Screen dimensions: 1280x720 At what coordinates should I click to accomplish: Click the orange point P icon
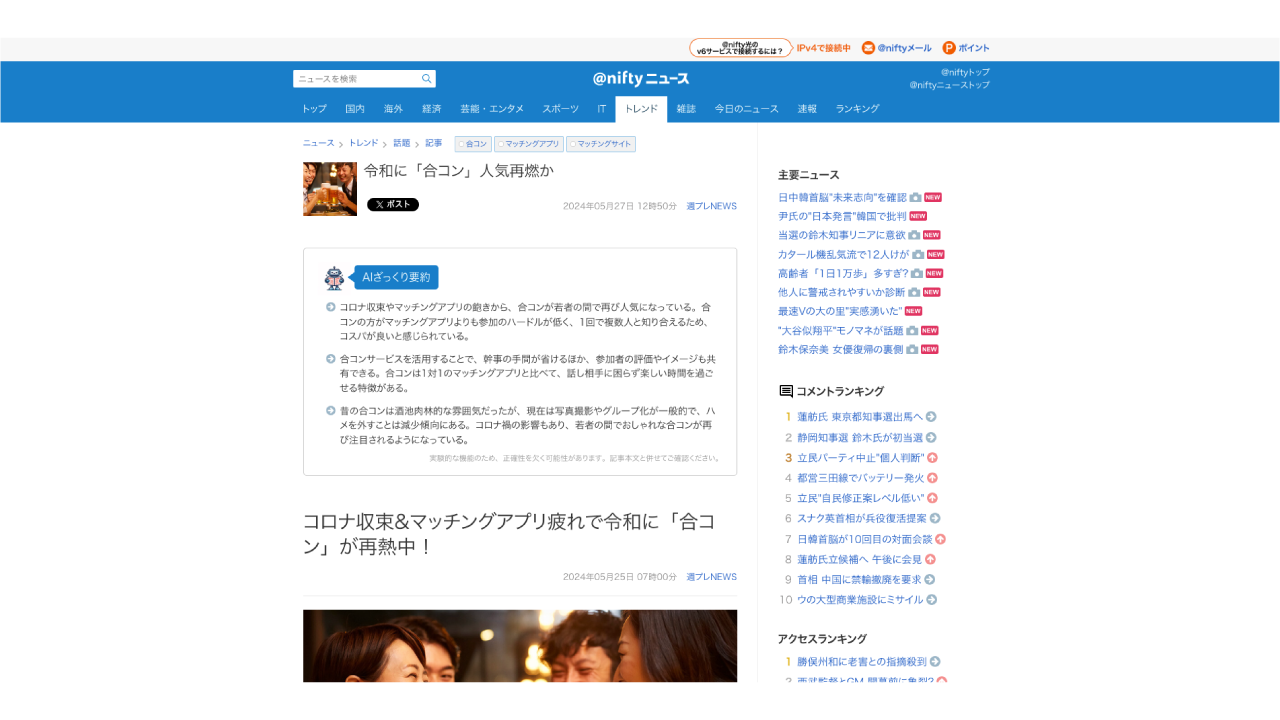point(949,48)
